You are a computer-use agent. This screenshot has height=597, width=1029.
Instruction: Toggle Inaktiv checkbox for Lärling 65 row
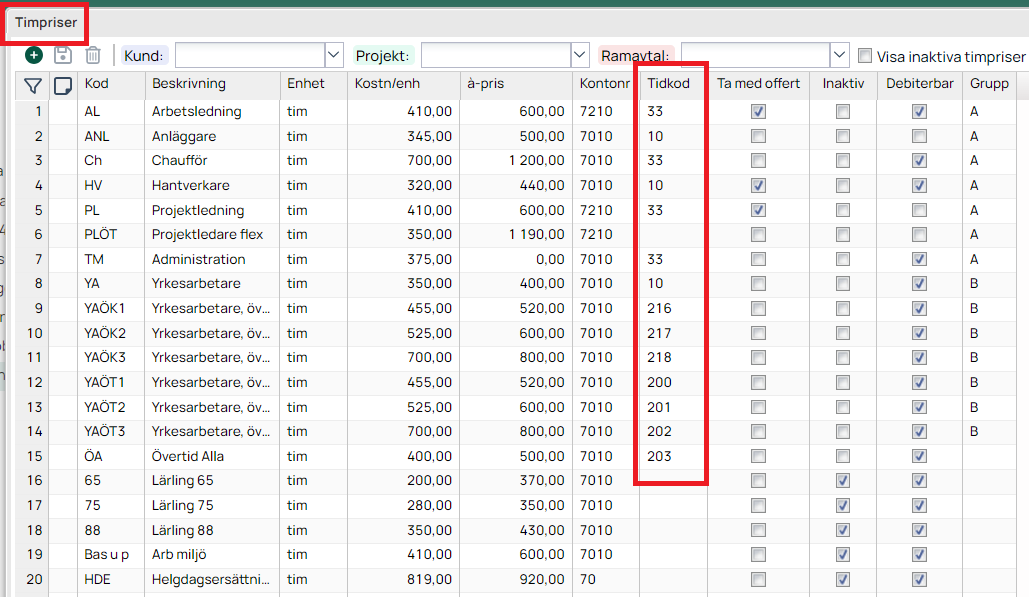[843, 481]
